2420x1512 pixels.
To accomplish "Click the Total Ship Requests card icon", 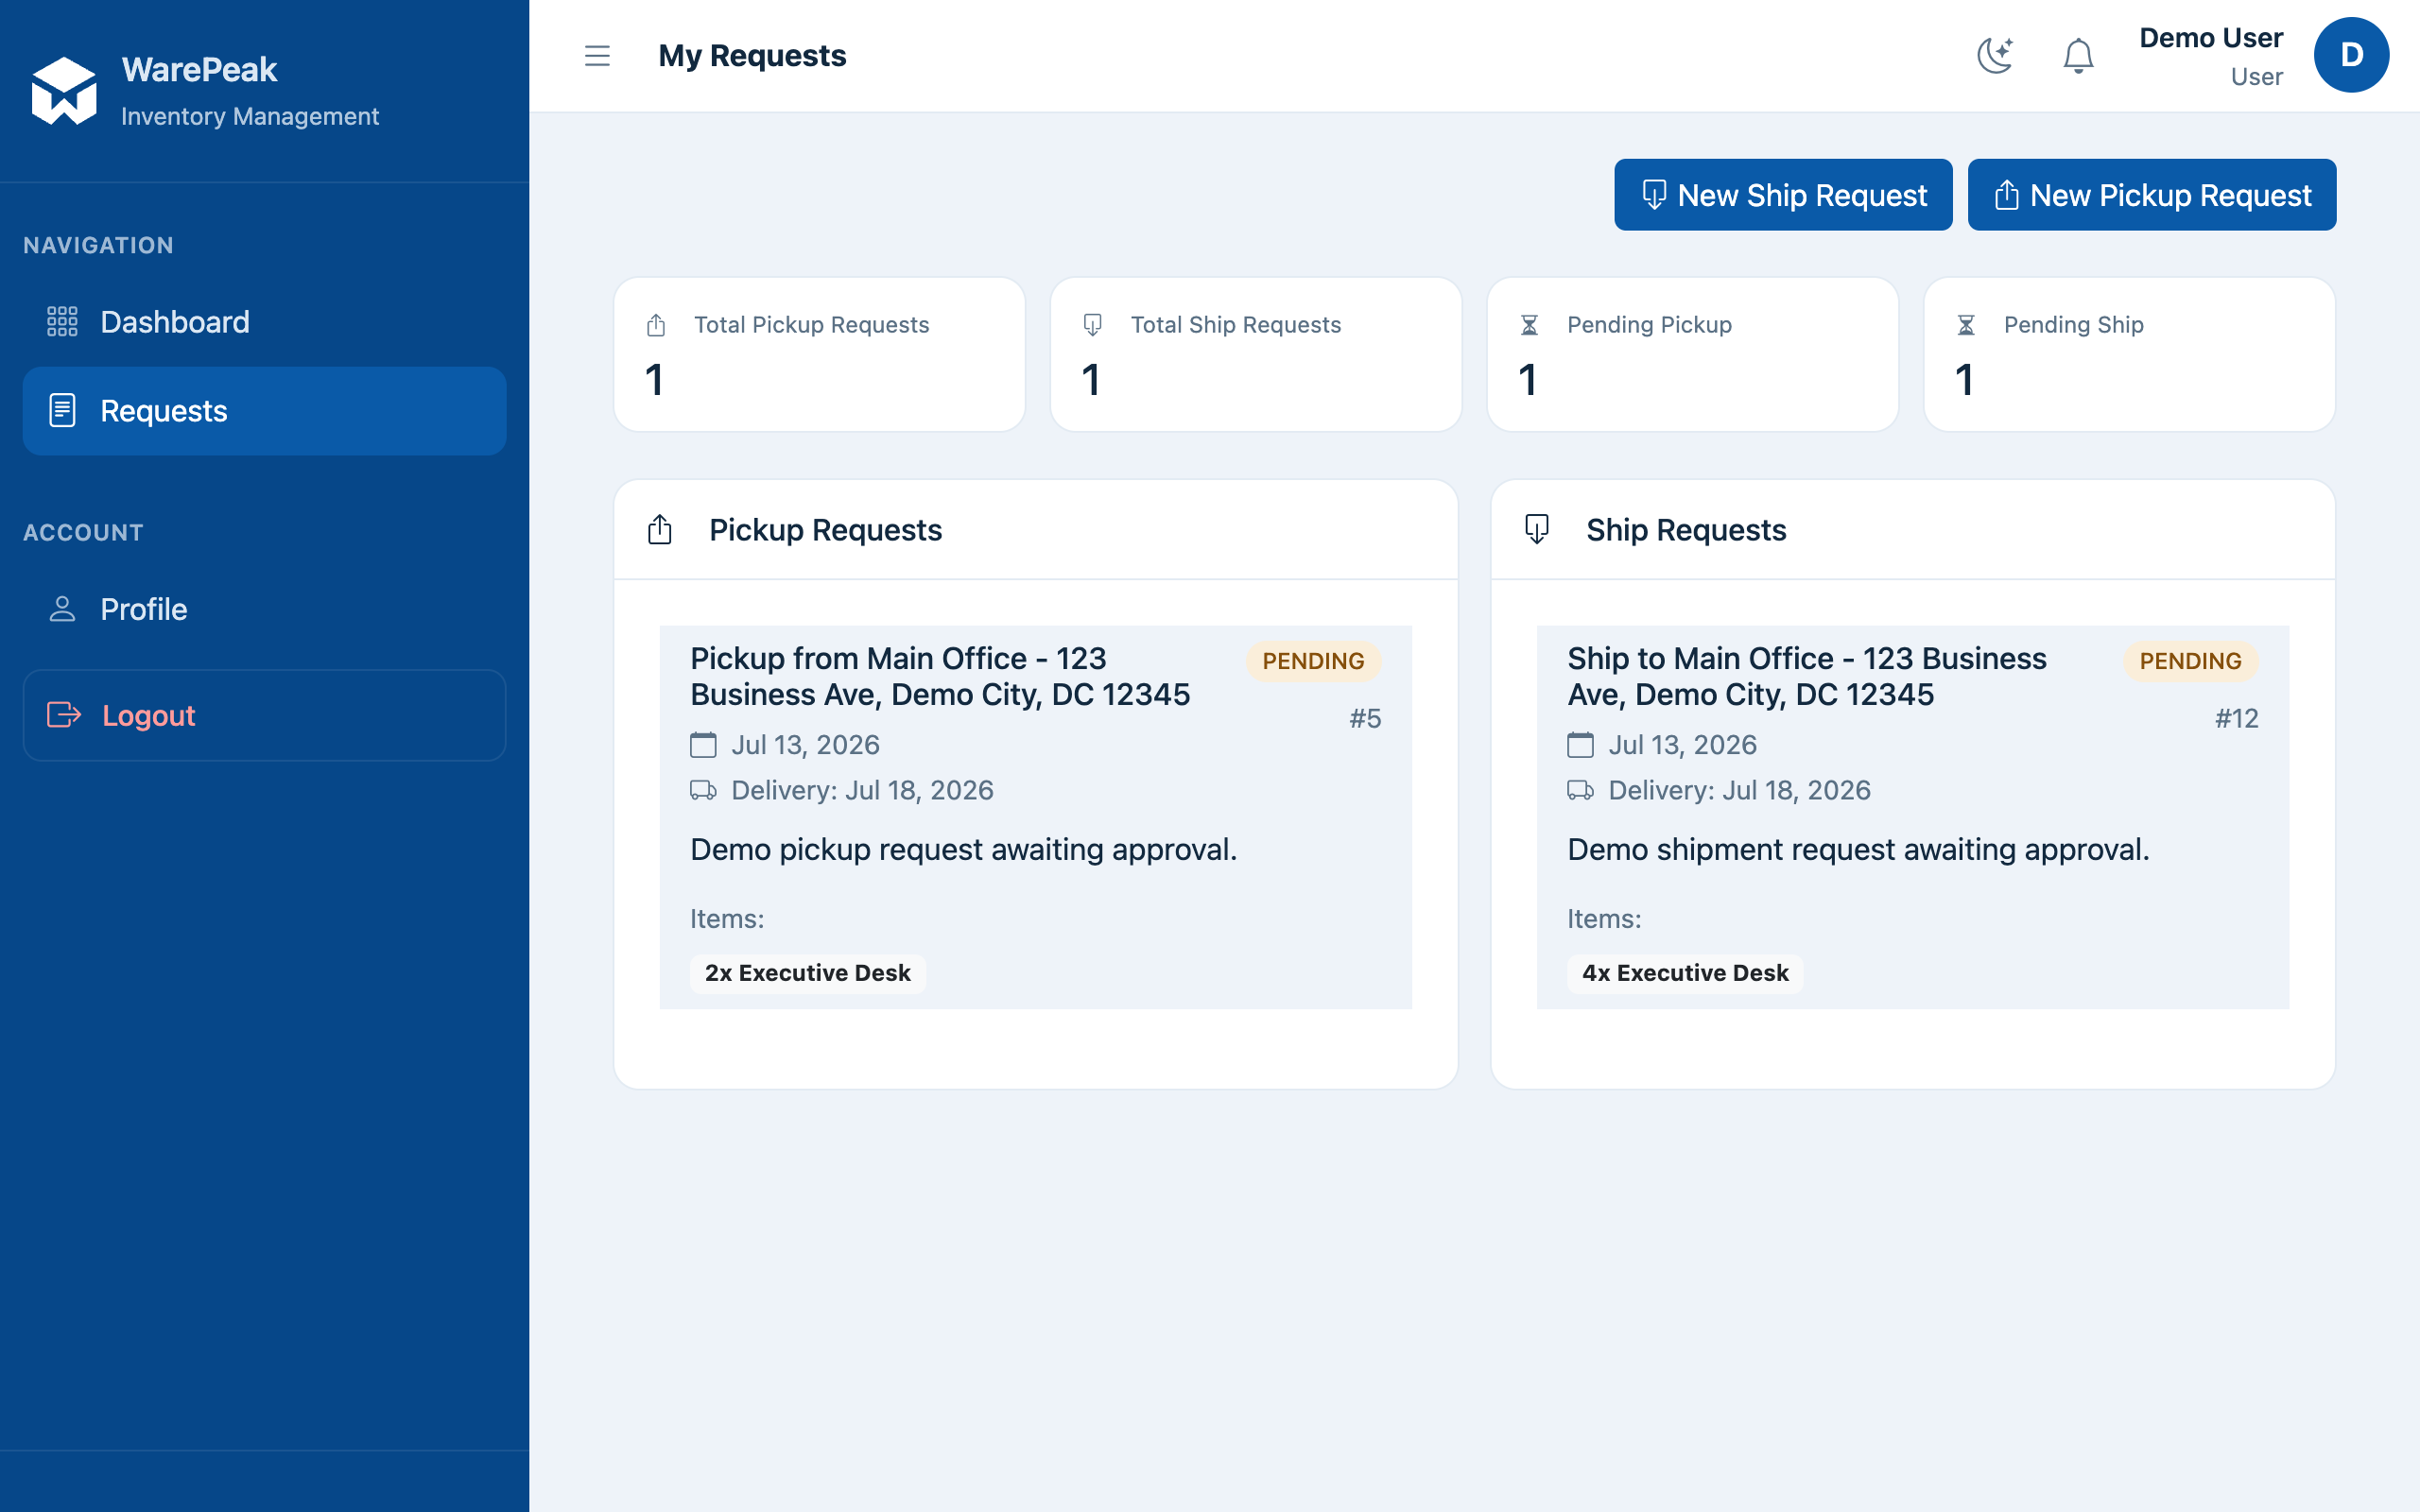I will [x=1092, y=325].
